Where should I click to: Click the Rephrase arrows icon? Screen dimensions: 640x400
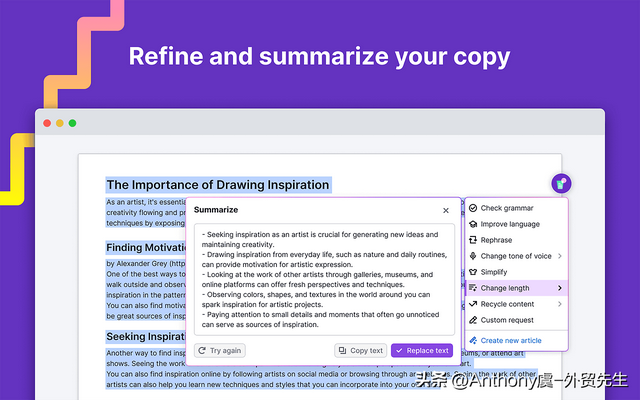tap(473, 240)
